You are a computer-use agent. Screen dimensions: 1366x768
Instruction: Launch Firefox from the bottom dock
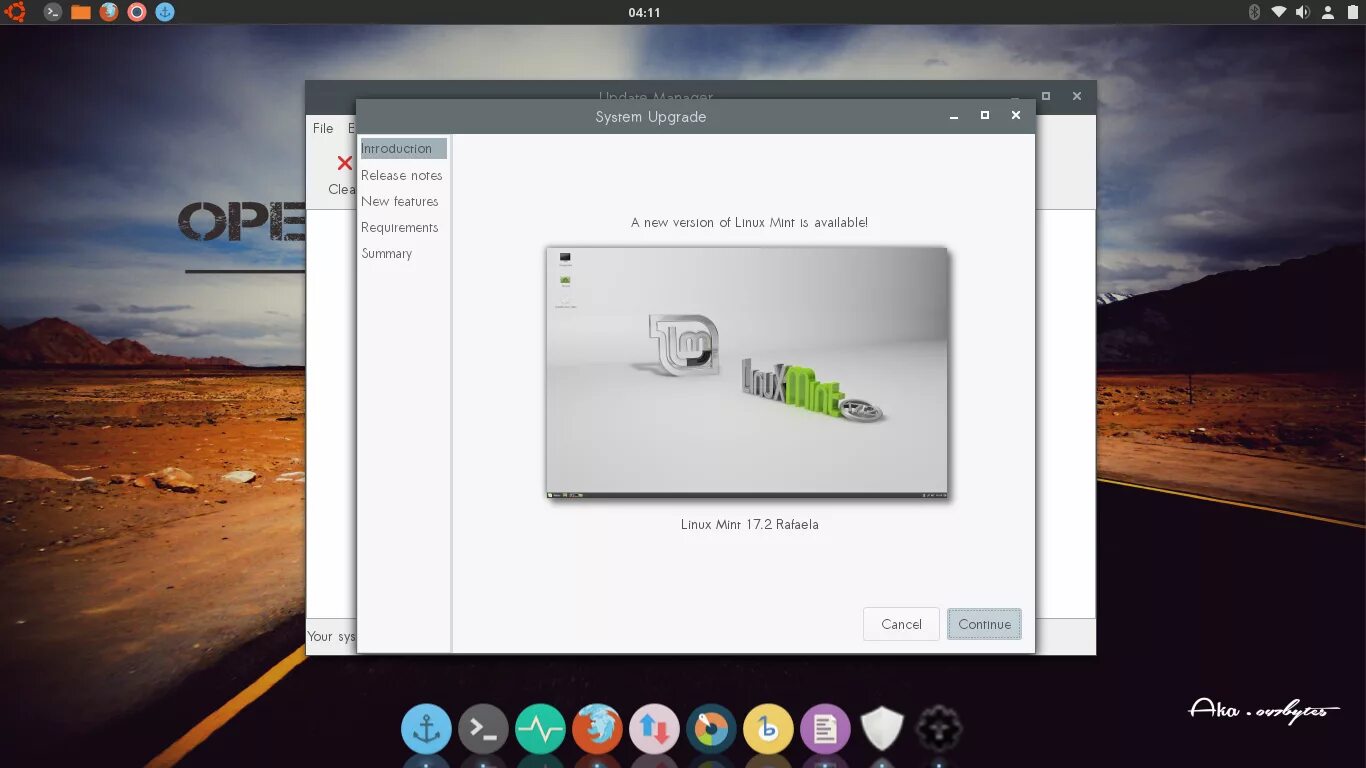coord(597,729)
